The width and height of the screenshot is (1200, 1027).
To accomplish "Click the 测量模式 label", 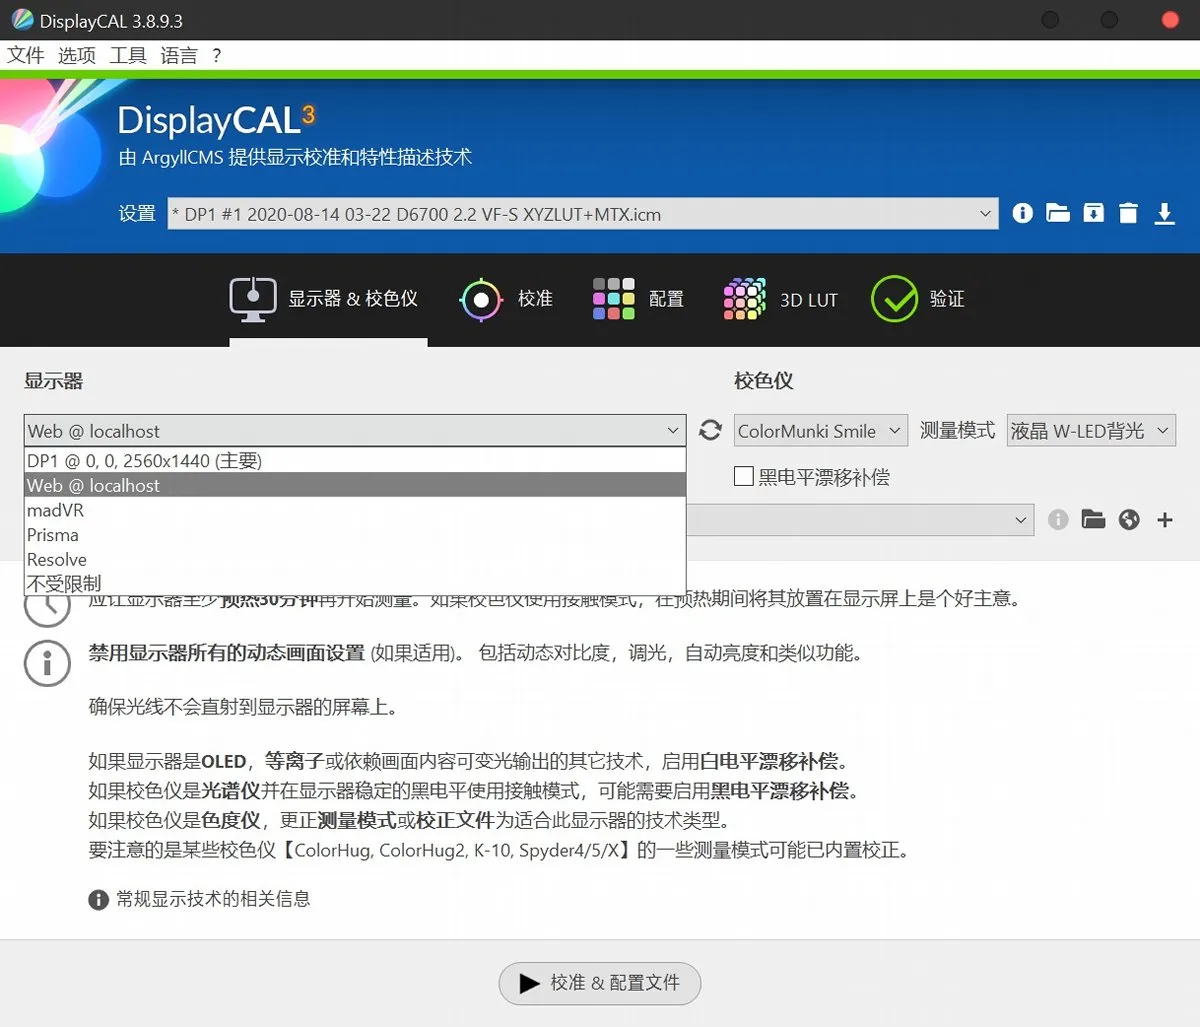I will (x=957, y=430).
